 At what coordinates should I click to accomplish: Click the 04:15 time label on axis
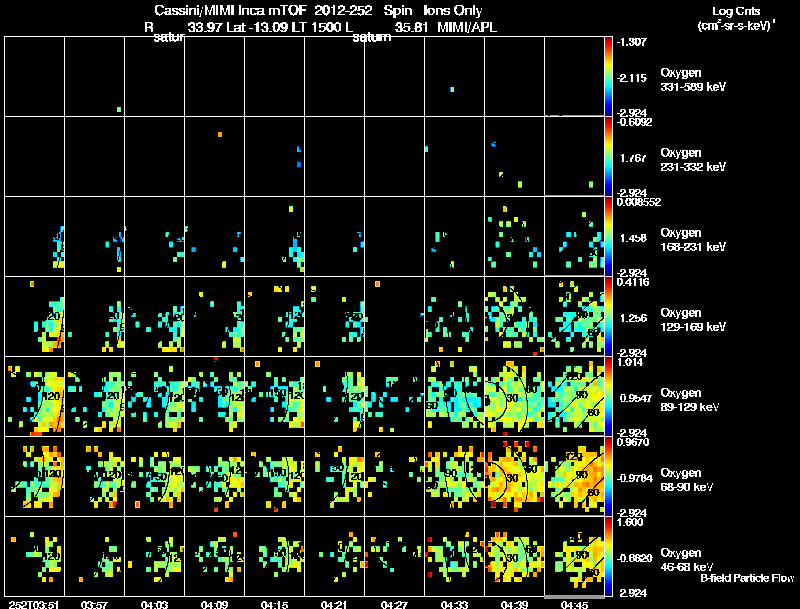(x=274, y=604)
